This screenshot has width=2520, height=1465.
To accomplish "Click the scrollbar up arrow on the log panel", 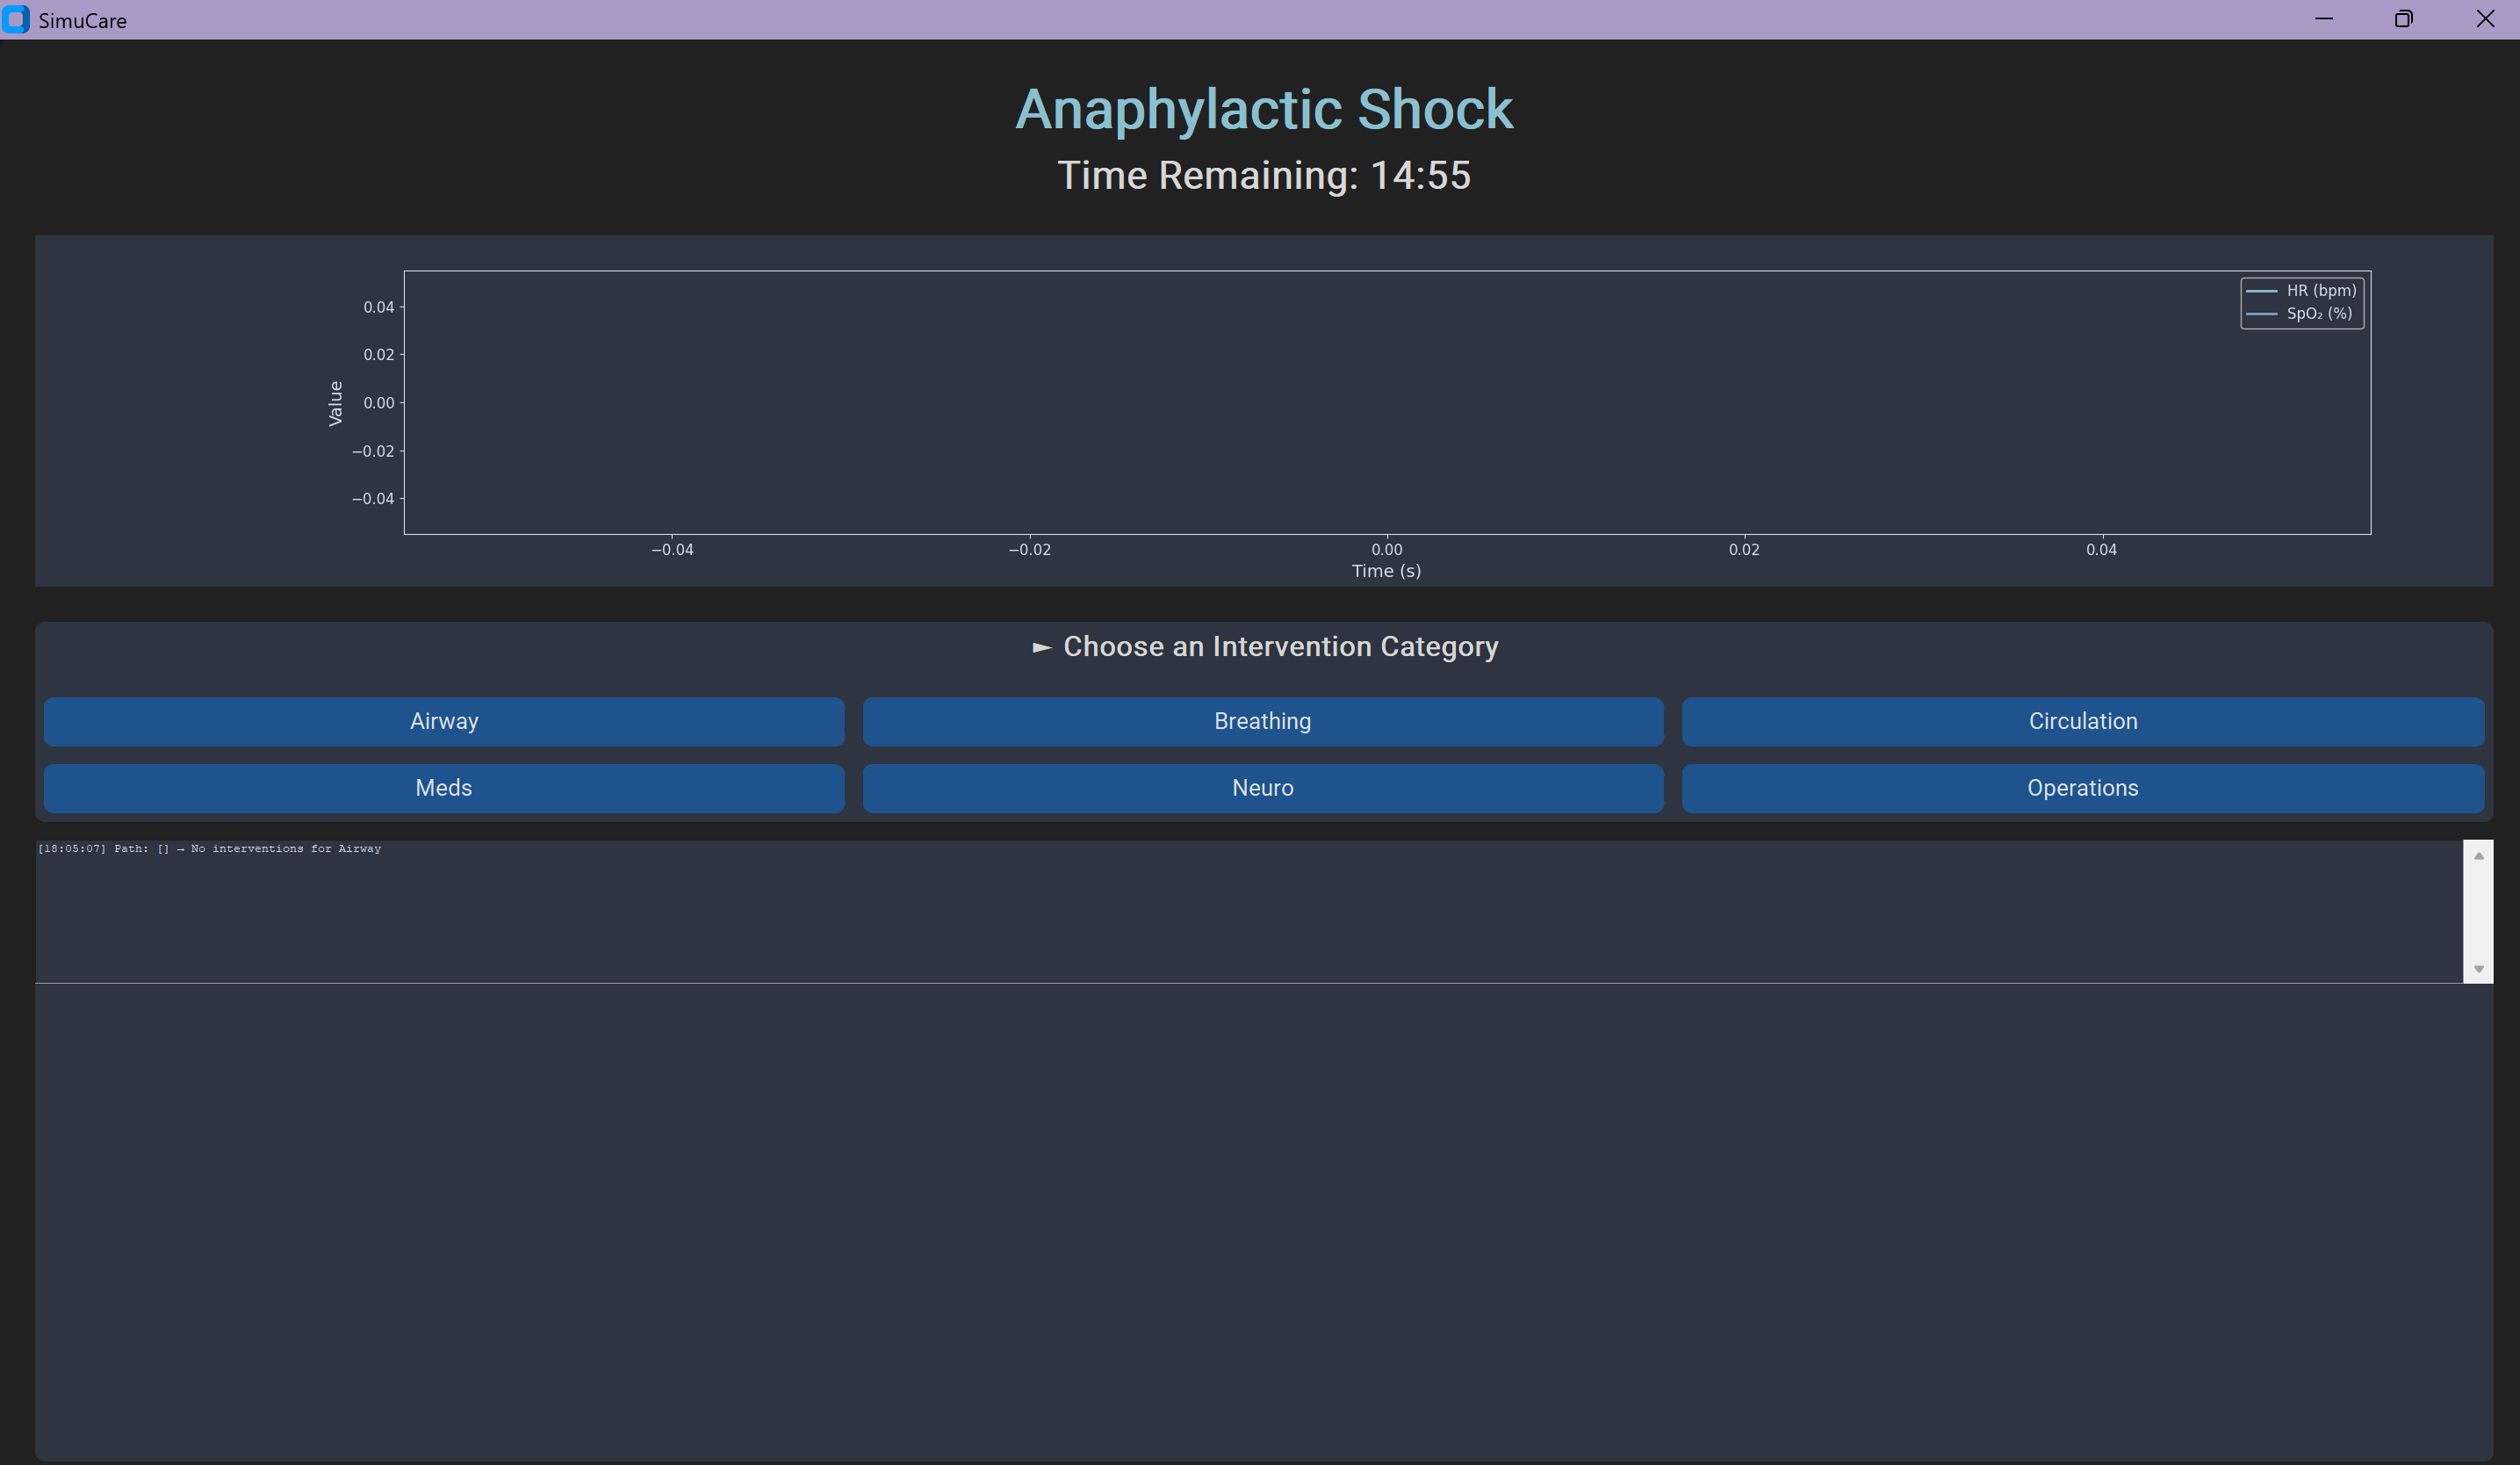I will click(2478, 855).
